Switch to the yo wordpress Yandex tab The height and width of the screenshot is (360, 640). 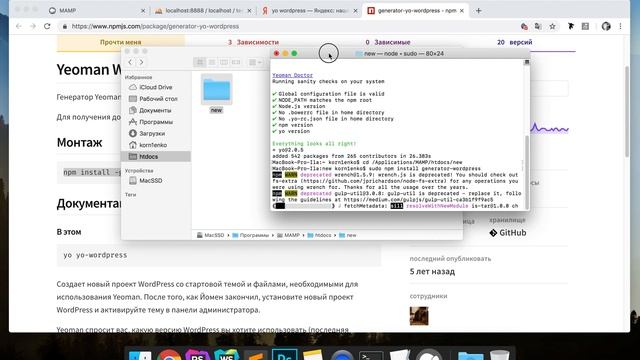(x=309, y=11)
